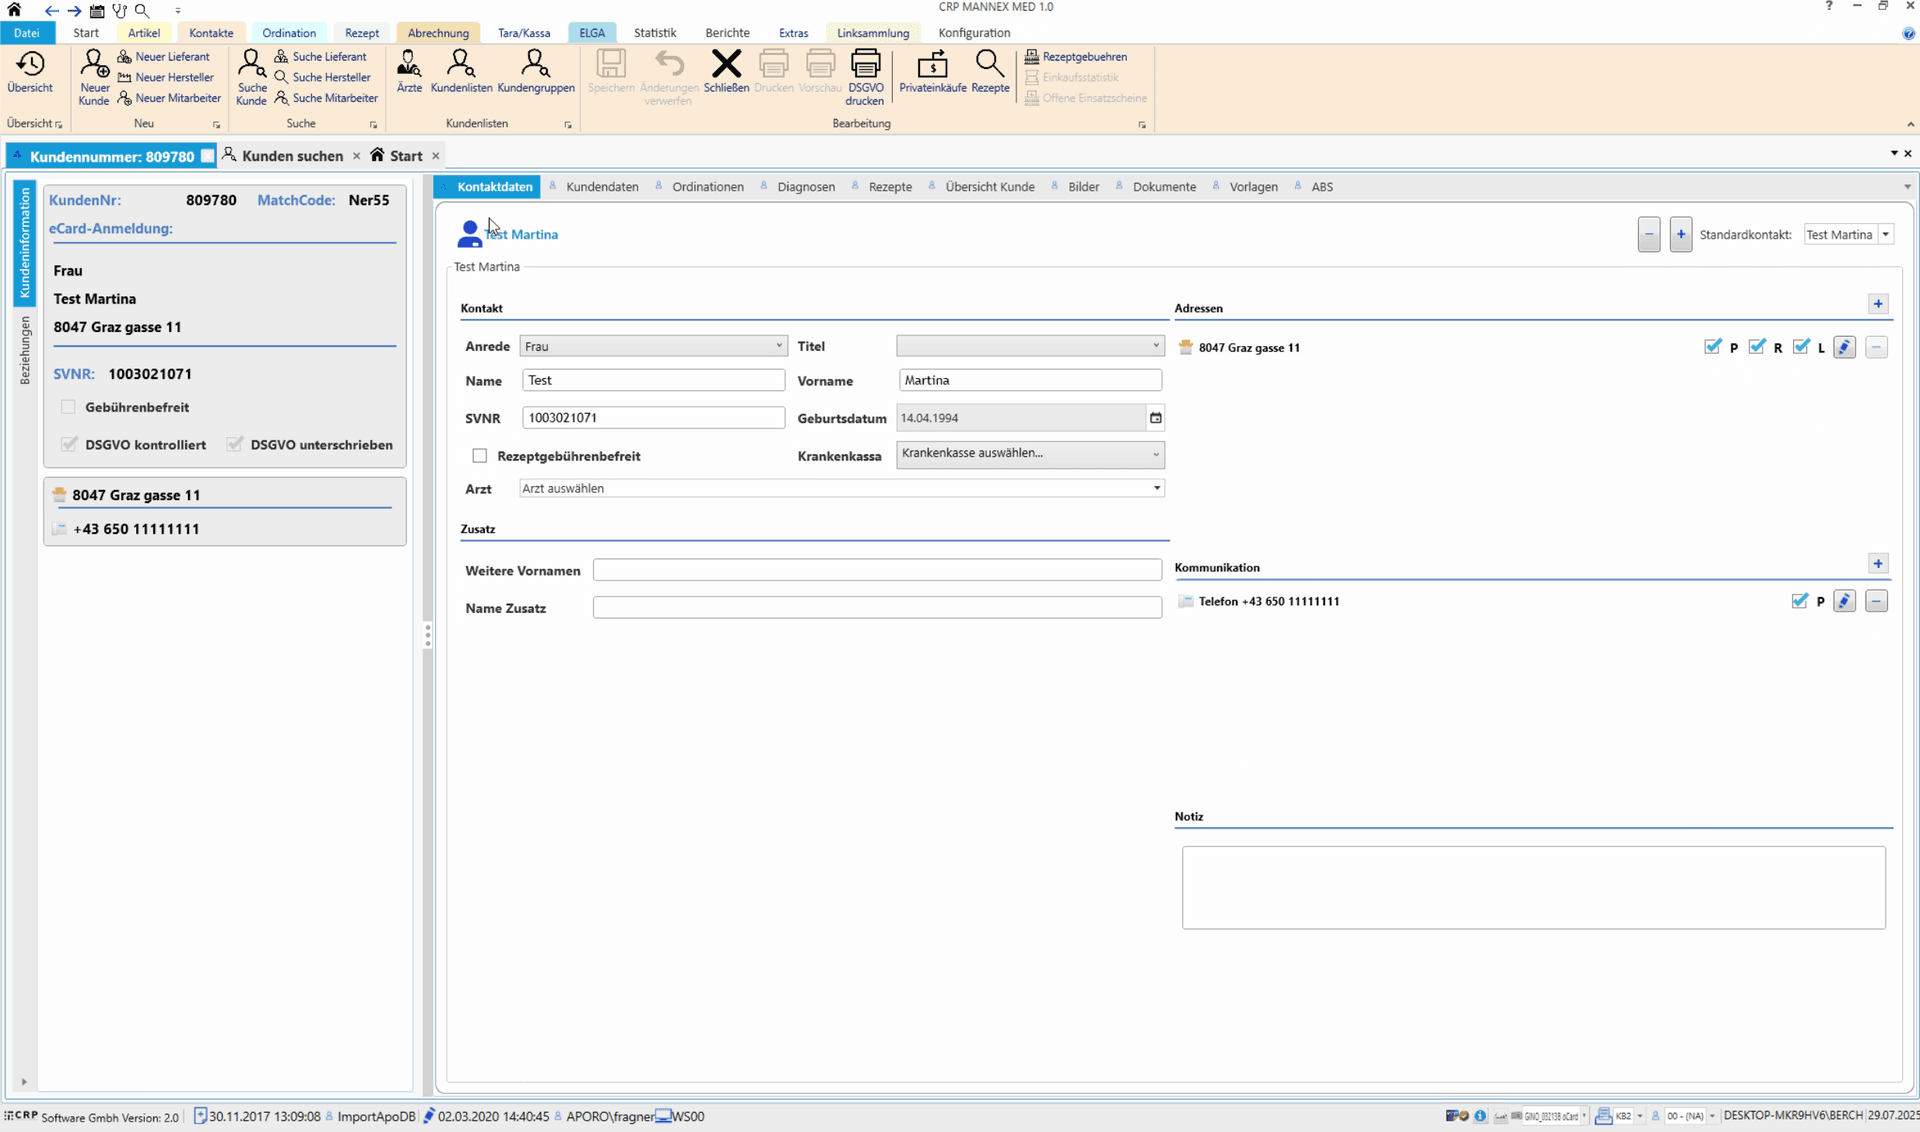
Task: Open the Anrede dropdown
Action: click(x=653, y=346)
